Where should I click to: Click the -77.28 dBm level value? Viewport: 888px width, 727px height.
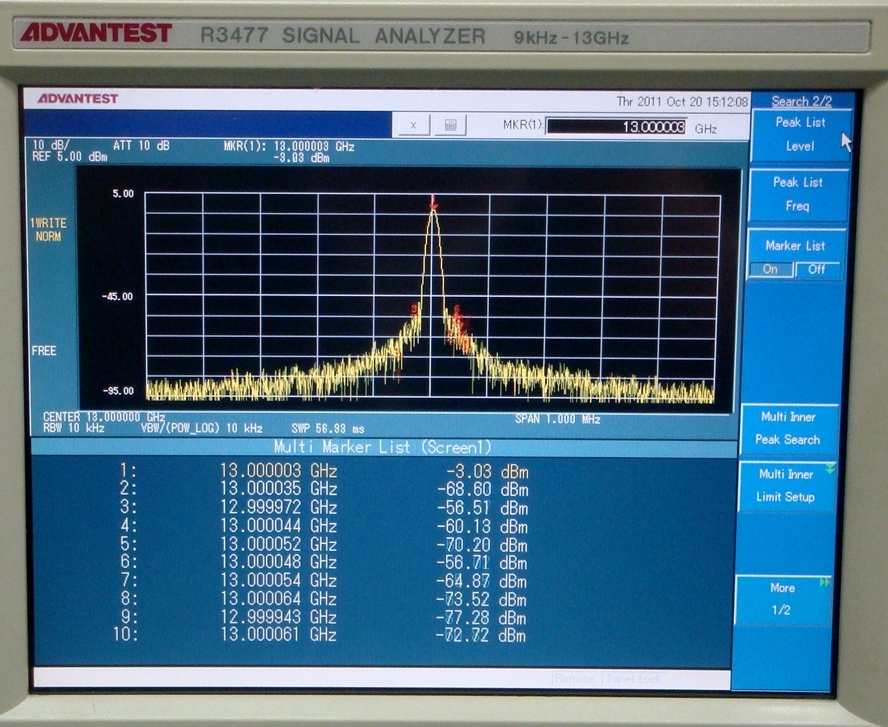click(483, 618)
